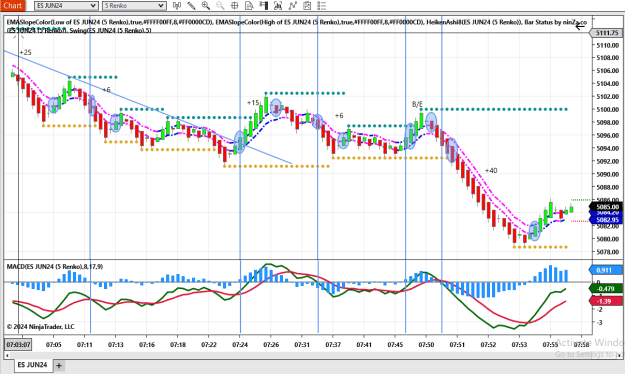Click the +15 annotation text

click(253, 103)
